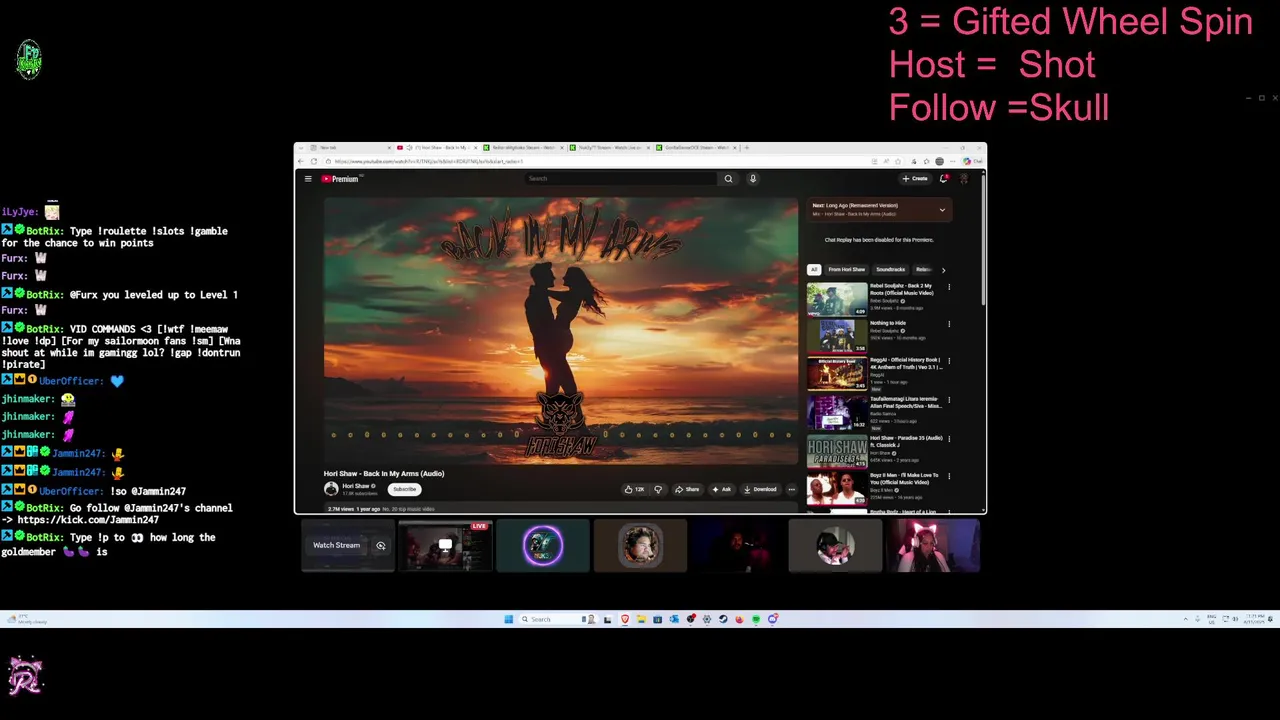Favorite this page with the star icon
This screenshot has height=720, width=1280.
899,161
